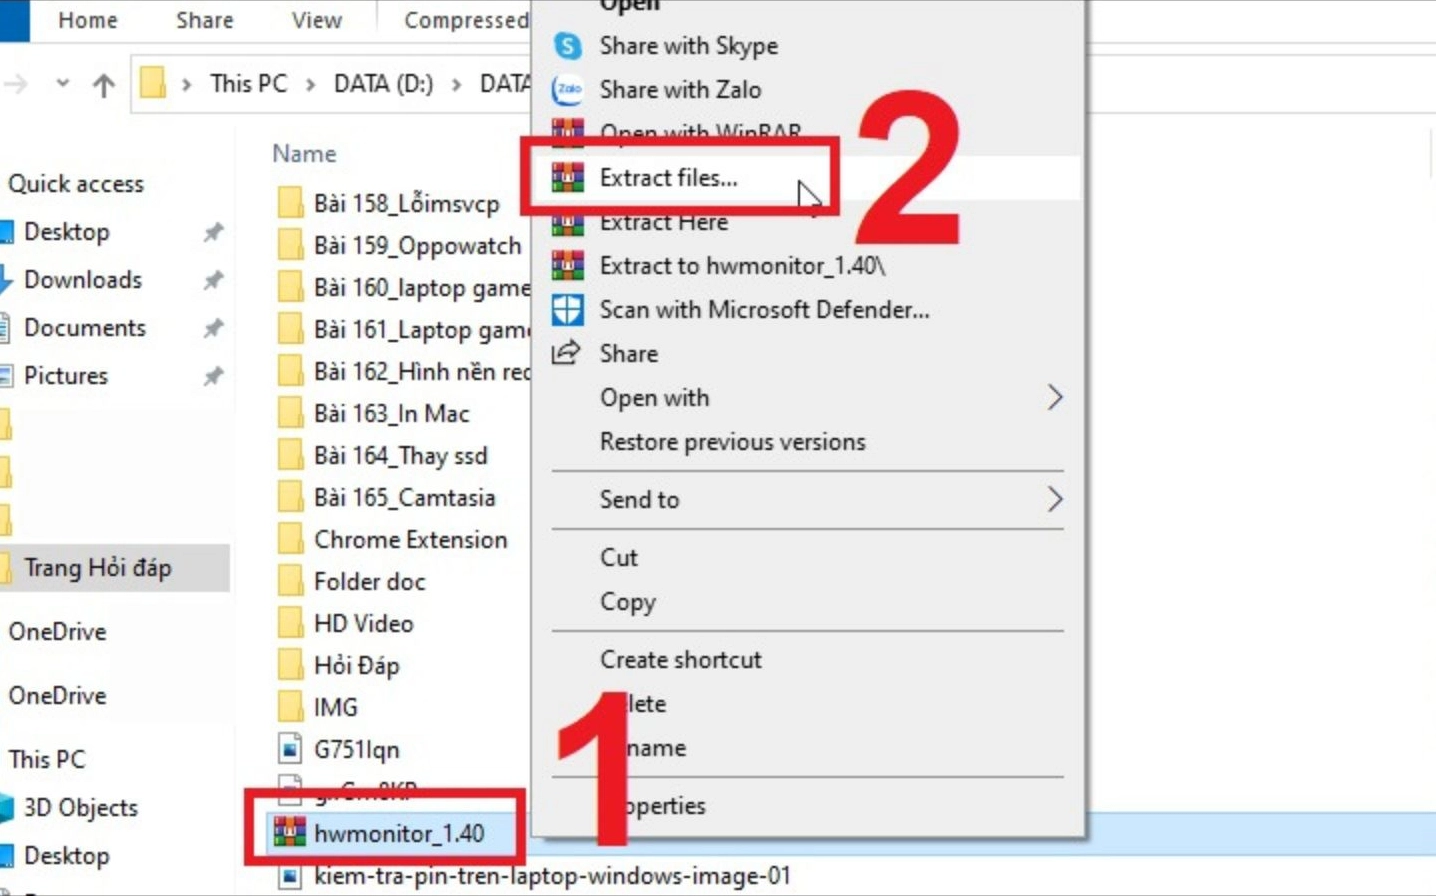This screenshot has height=896, width=1436.
Task: Click the WinRAR Extract Here icon
Action: (567, 222)
